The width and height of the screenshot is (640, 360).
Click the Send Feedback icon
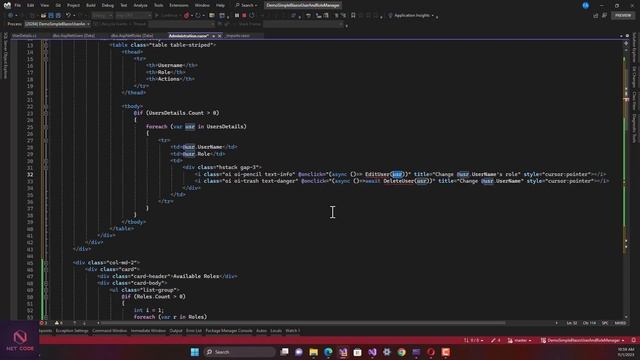[604, 16]
